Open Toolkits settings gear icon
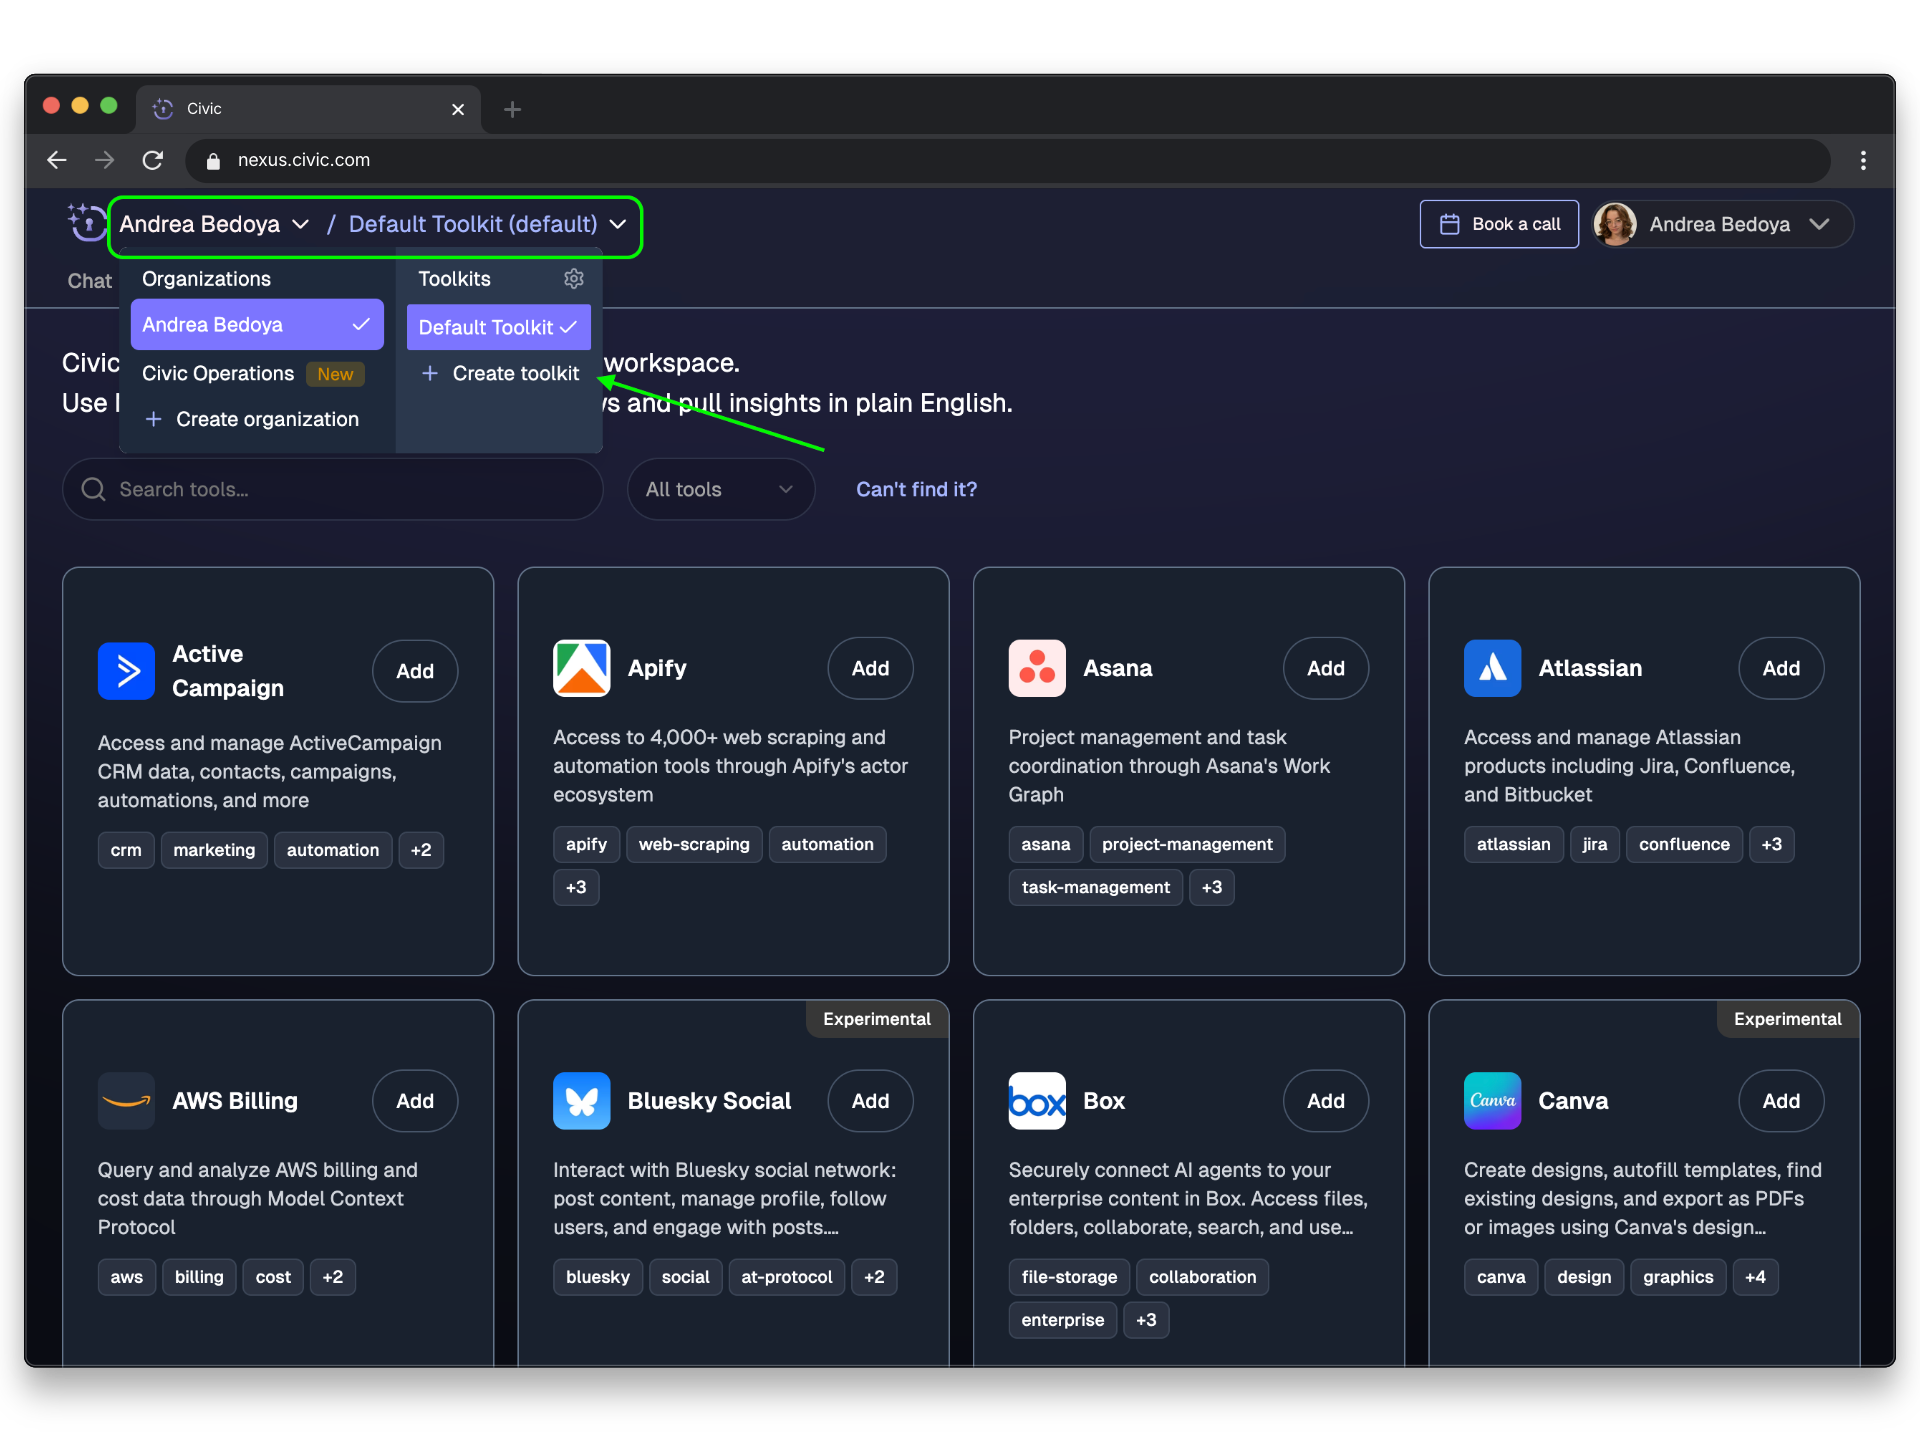Viewport: 1920px width, 1440px height. (574, 279)
